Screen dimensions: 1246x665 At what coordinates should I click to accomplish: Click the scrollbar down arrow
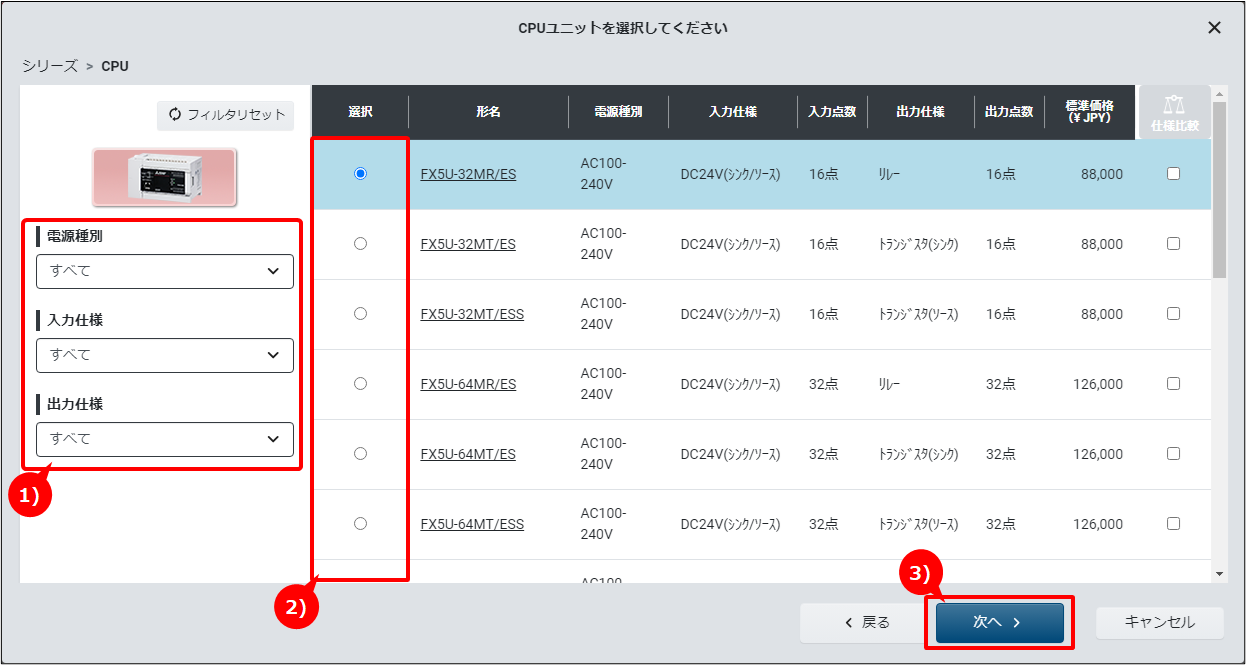[1219, 574]
